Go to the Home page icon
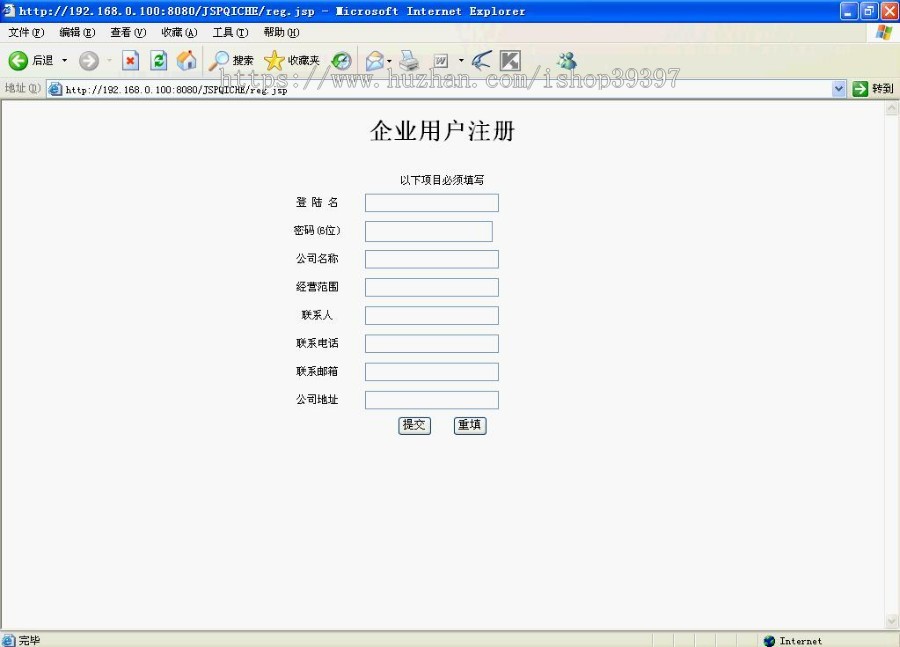900x647 pixels. tap(186, 60)
